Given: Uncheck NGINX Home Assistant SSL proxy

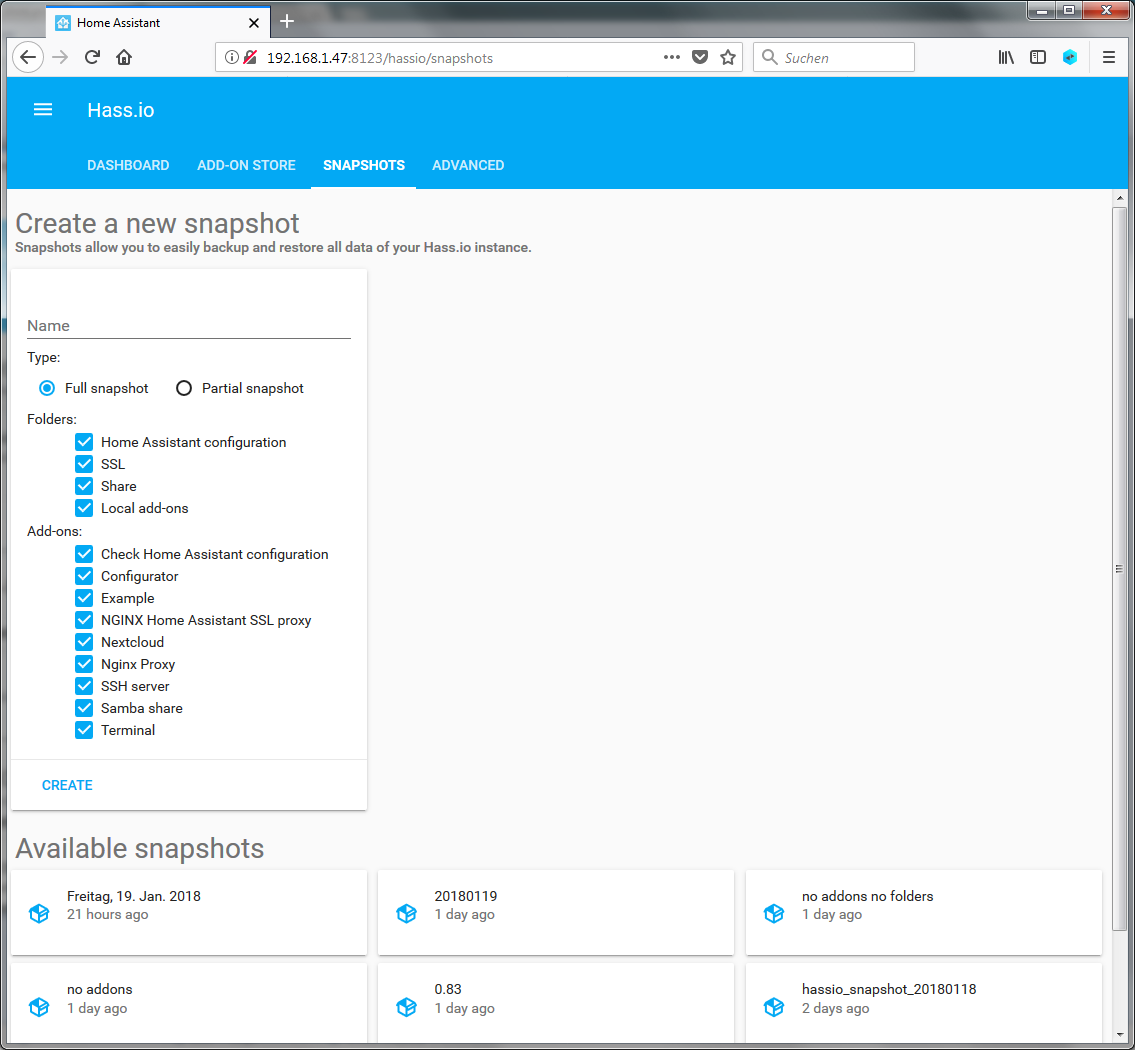Looking at the screenshot, I should point(84,620).
